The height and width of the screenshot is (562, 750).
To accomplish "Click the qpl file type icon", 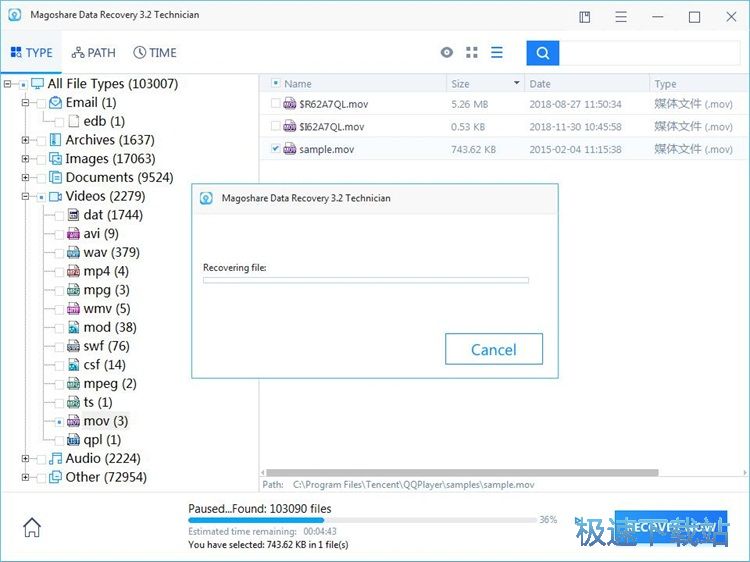I will pyautogui.click(x=73, y=440).
